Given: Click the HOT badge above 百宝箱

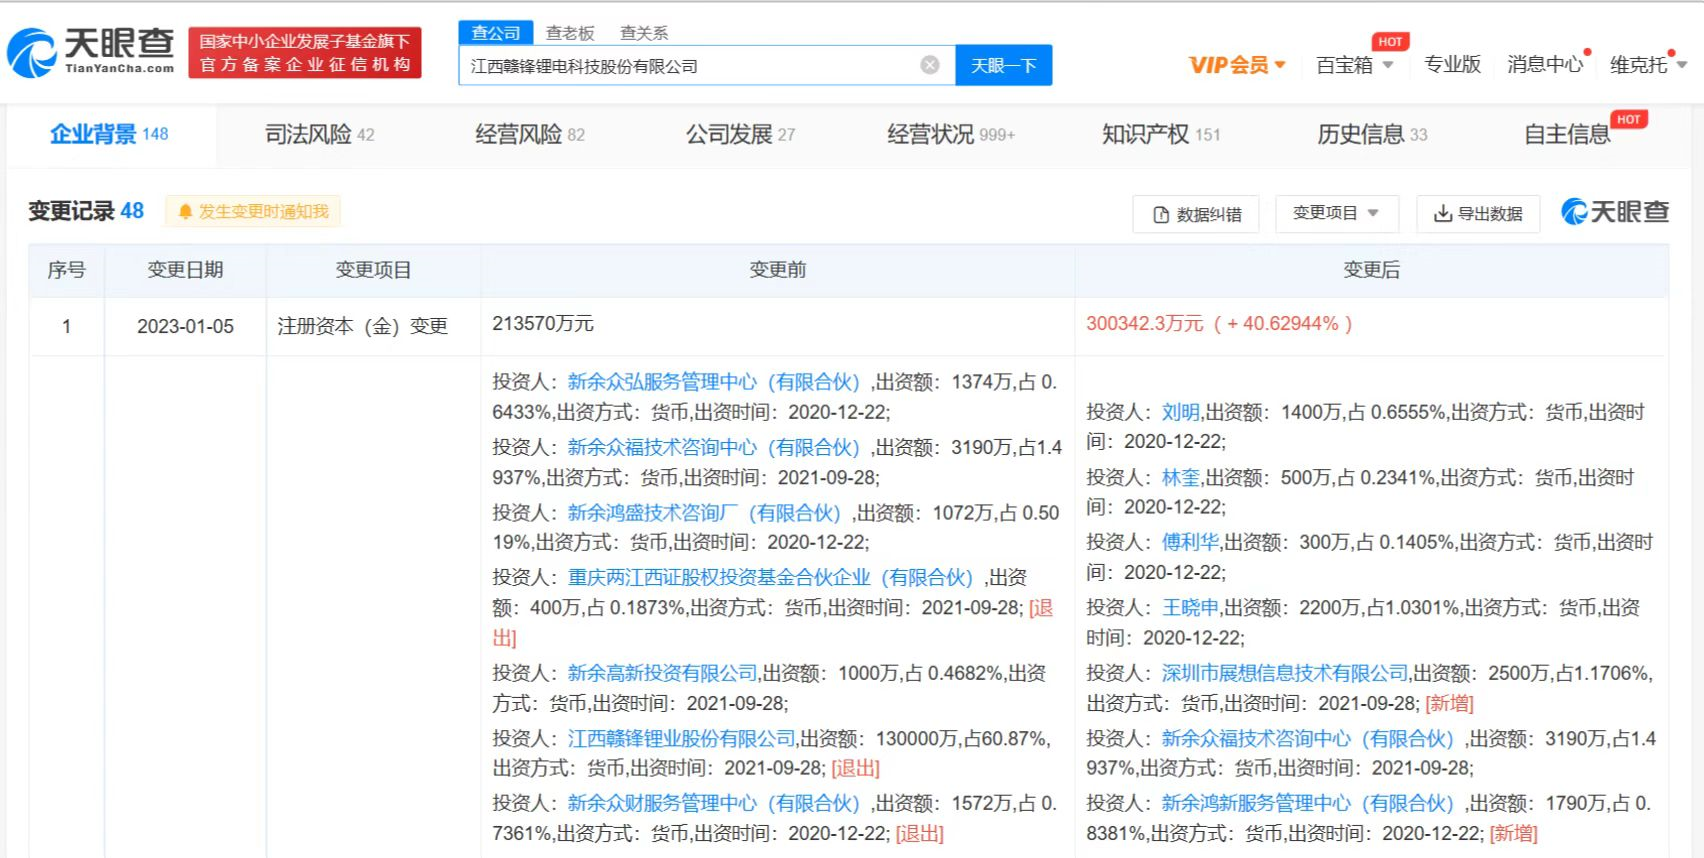Looking at the screenshot, I should [1390, 41].
